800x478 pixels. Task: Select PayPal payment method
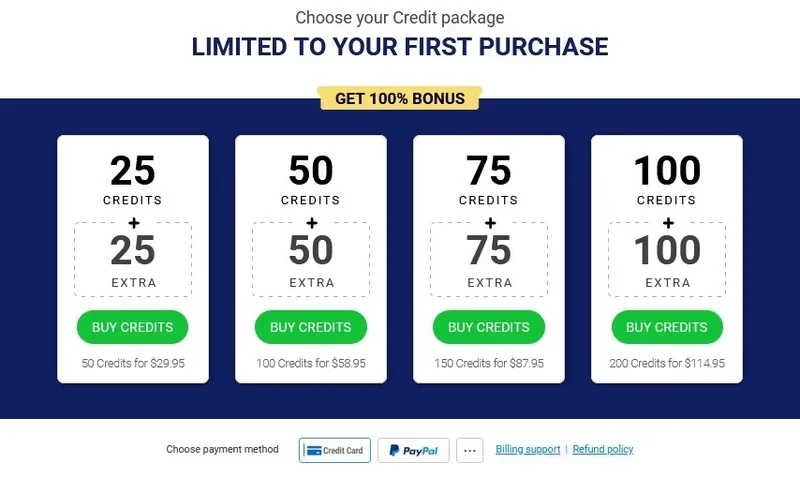click(x=413, y=451)
